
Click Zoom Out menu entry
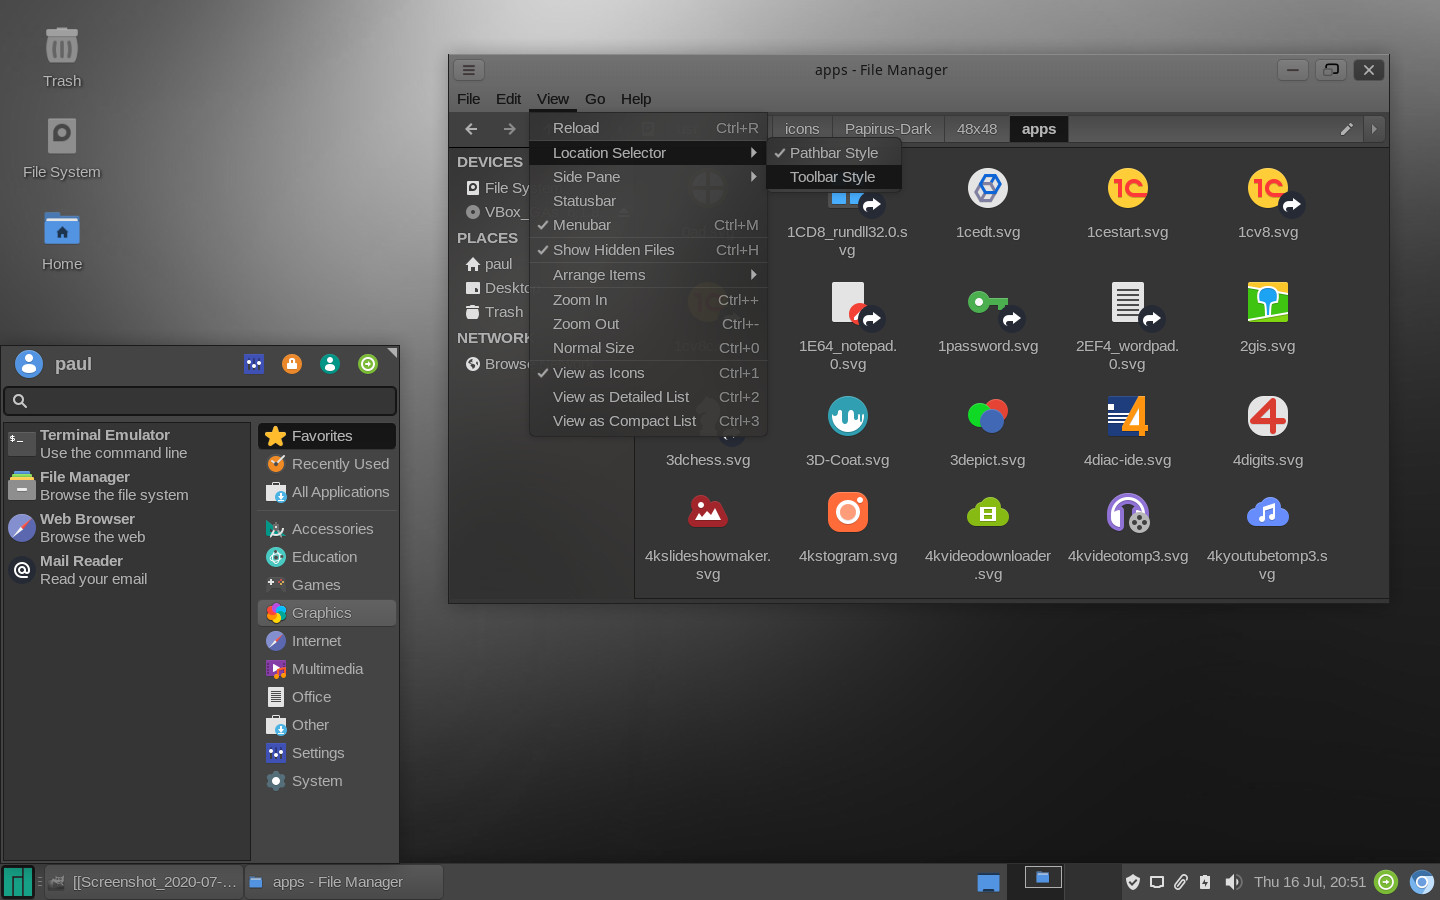coord(648,324)
